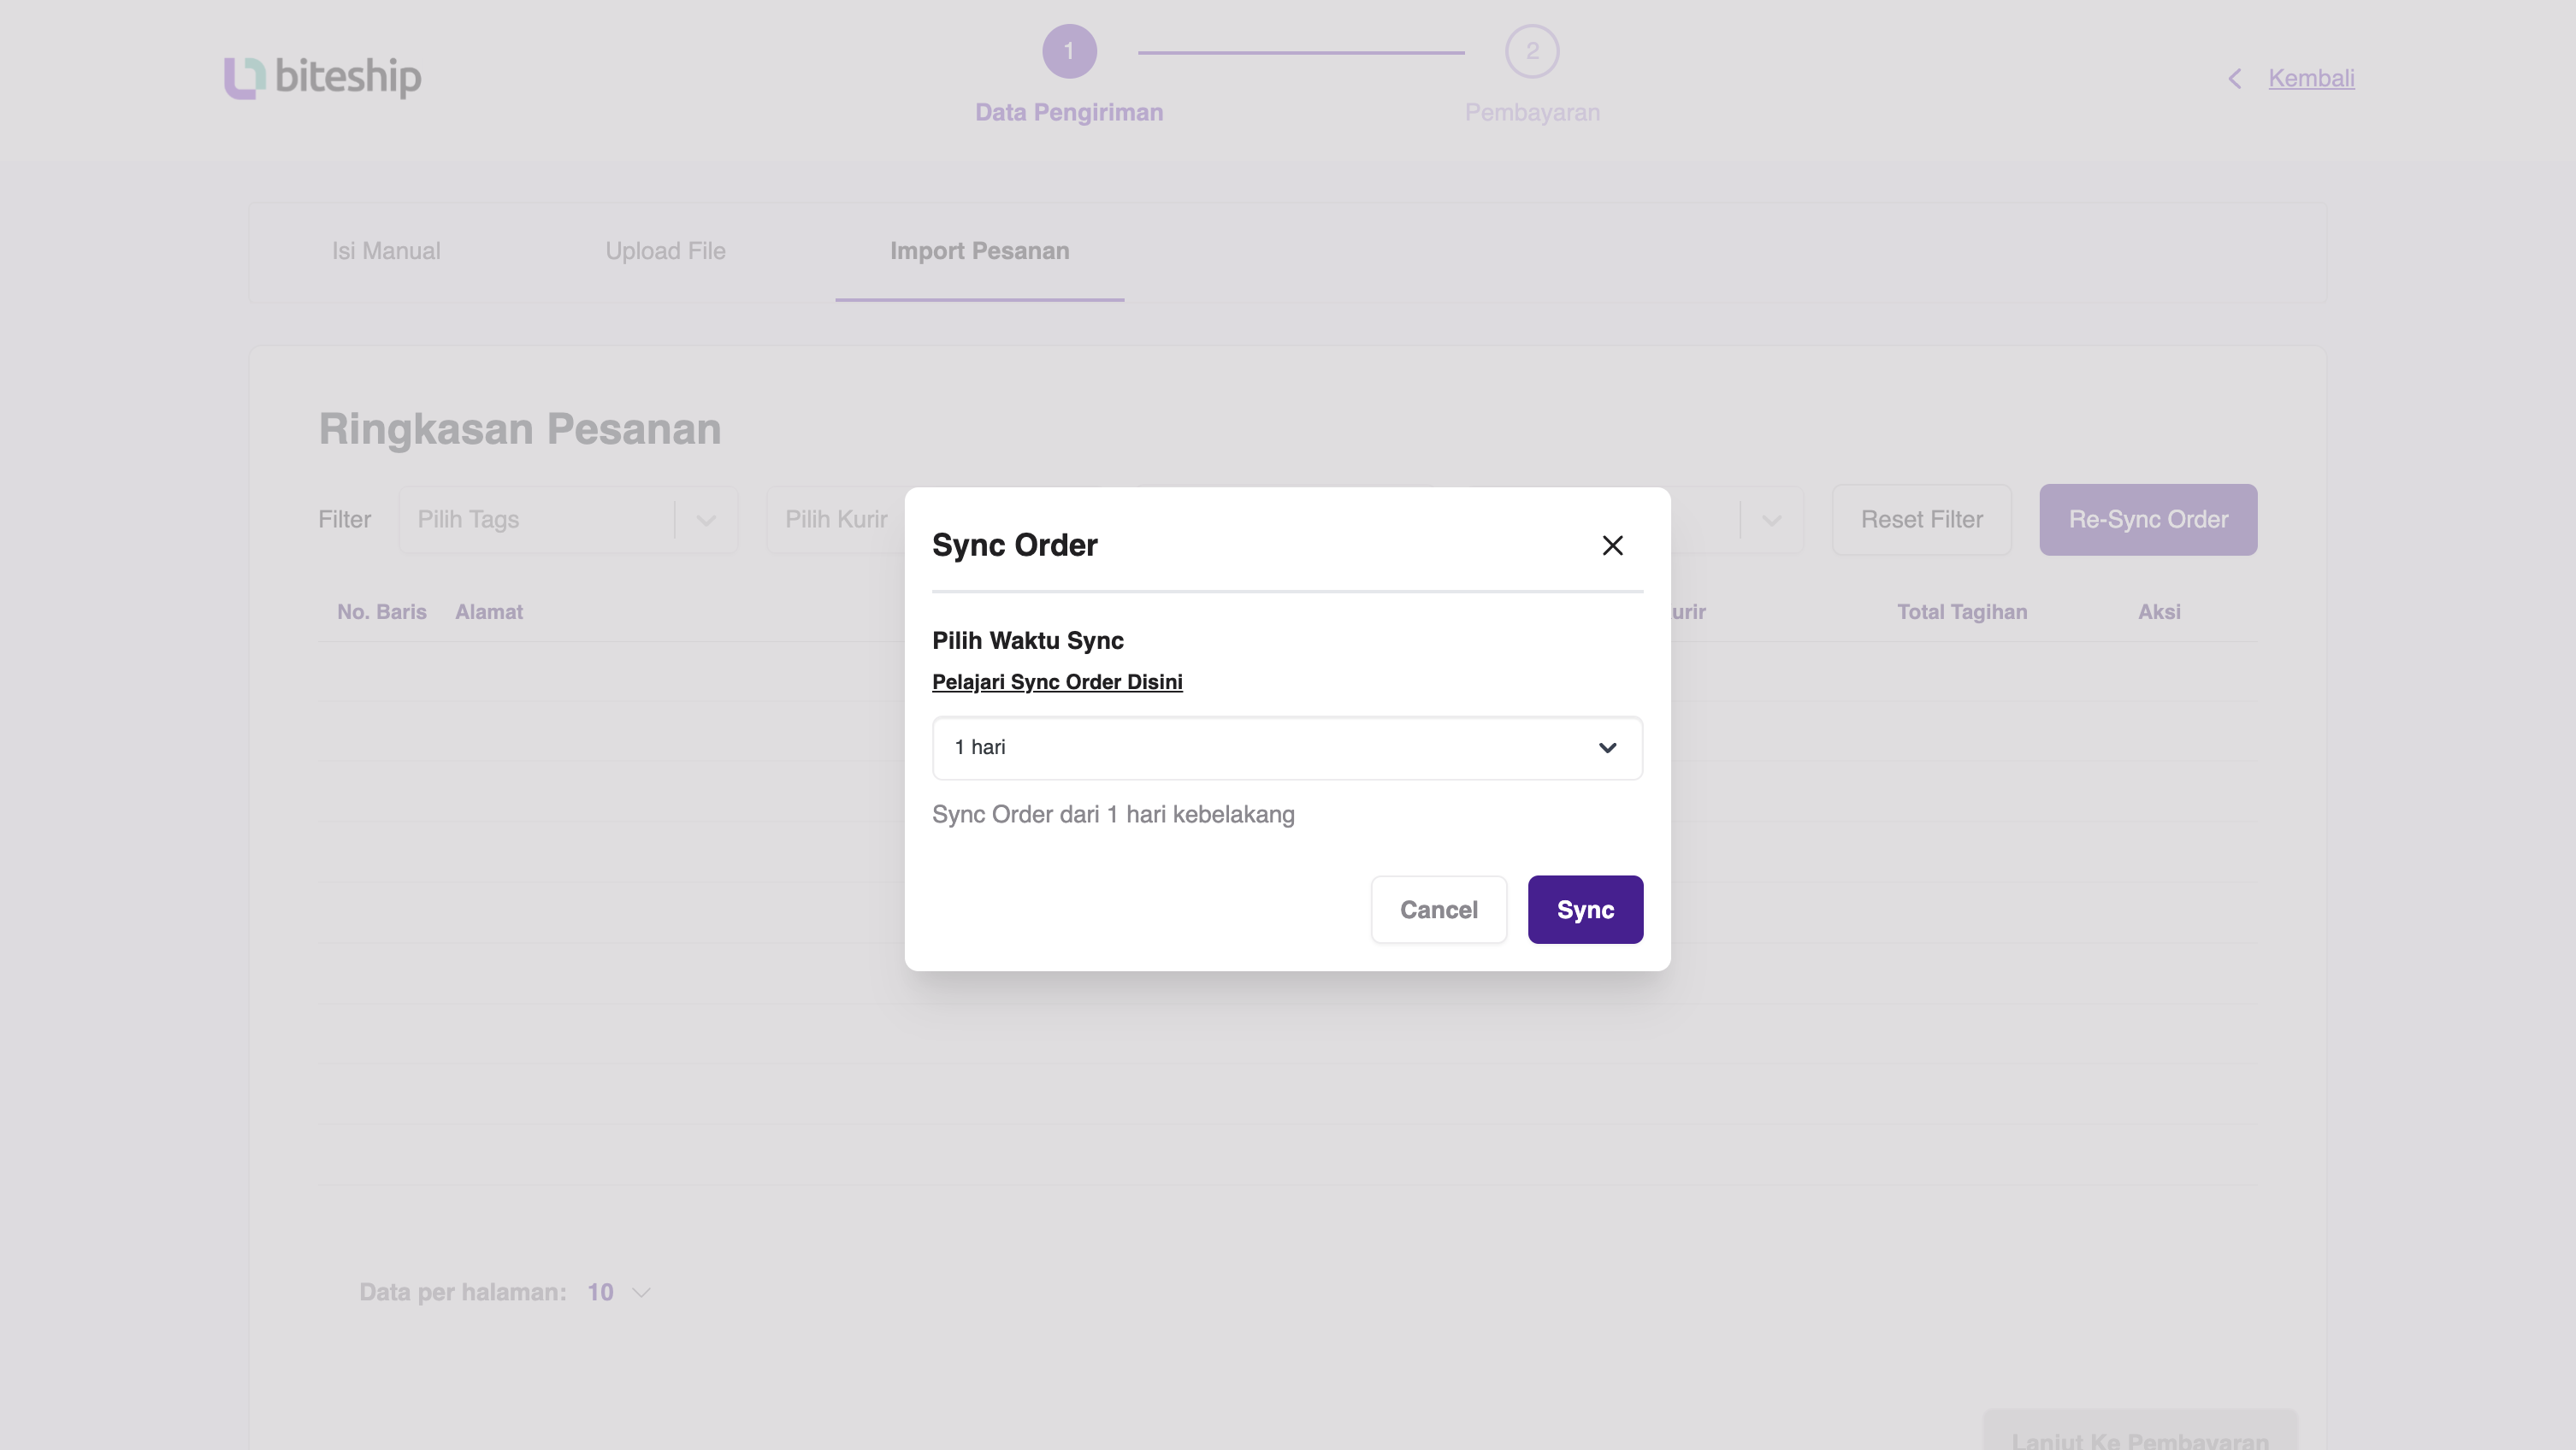2576x1450 pixels.
Task: Open Pelajari Sync Order Disini link
Action: [x=1057, y=681]
